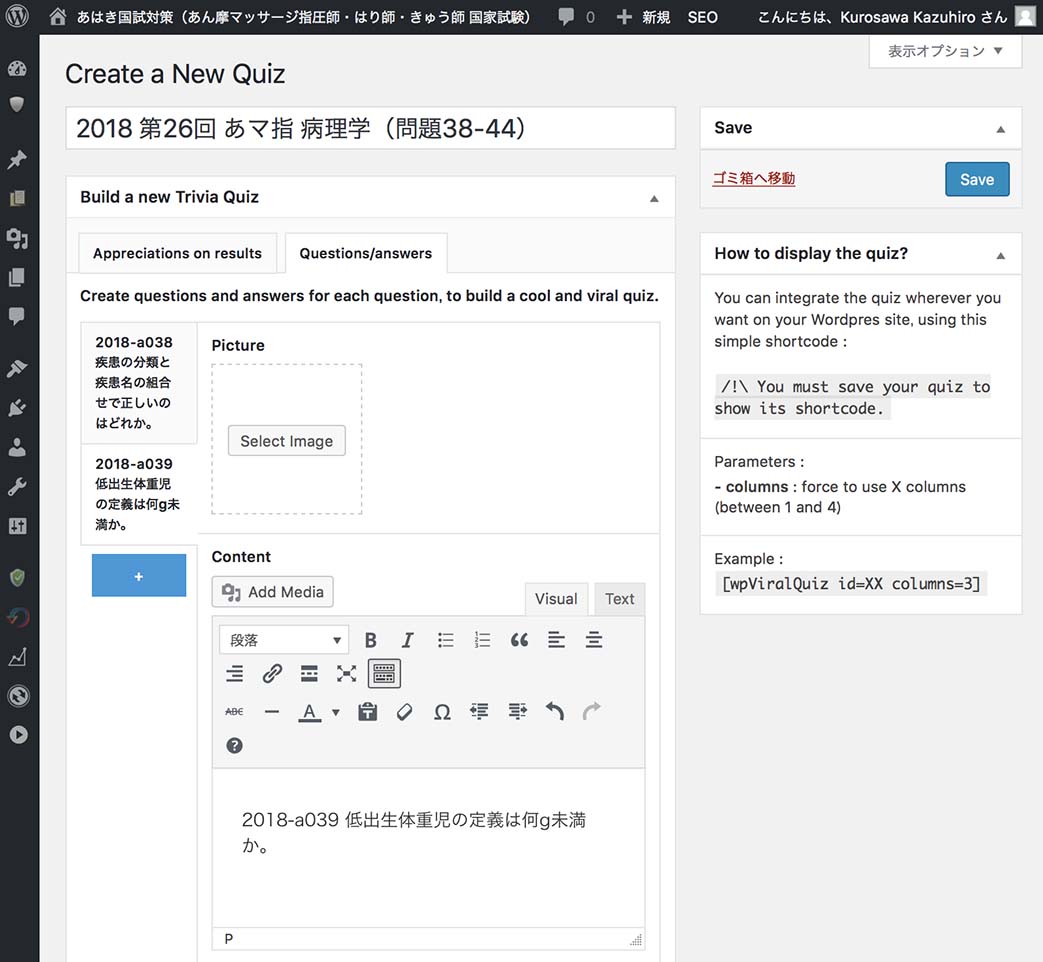This screenshot has width=1043, height=962.
Task: Click the blue Save button
Action: coord(976,180)
